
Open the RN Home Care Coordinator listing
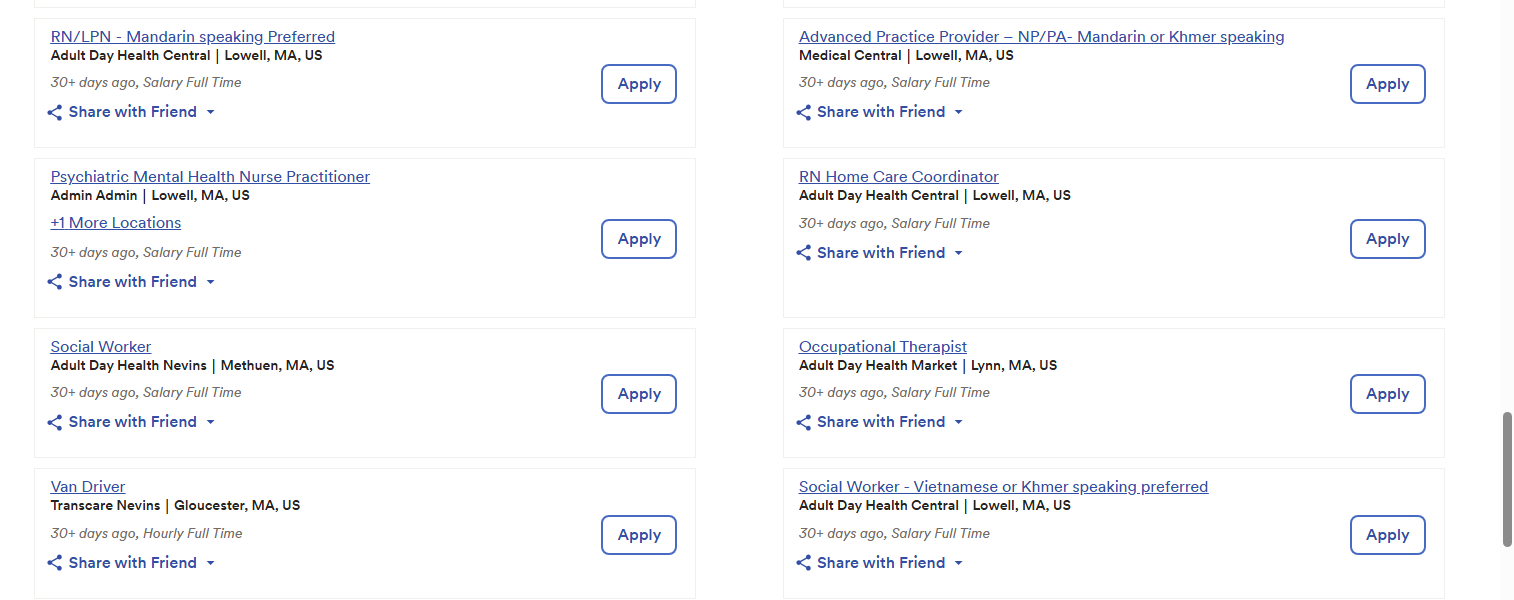click(898, 177)
